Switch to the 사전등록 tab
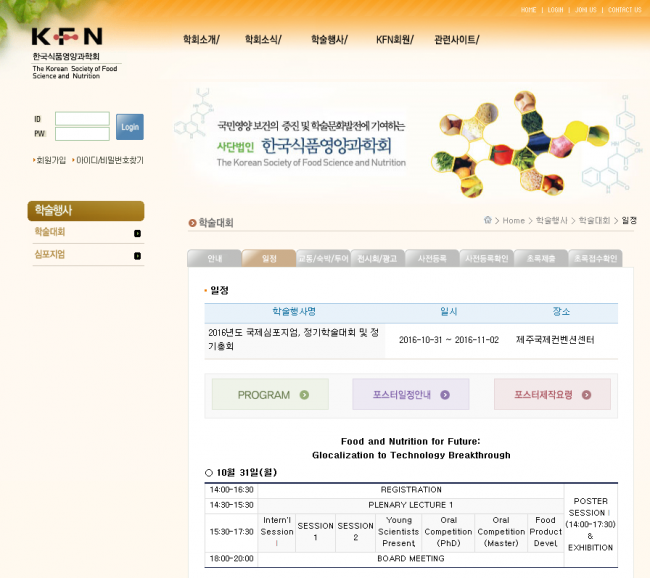The width and height of the screenshot is (650, 578). [x=432, y=258]
